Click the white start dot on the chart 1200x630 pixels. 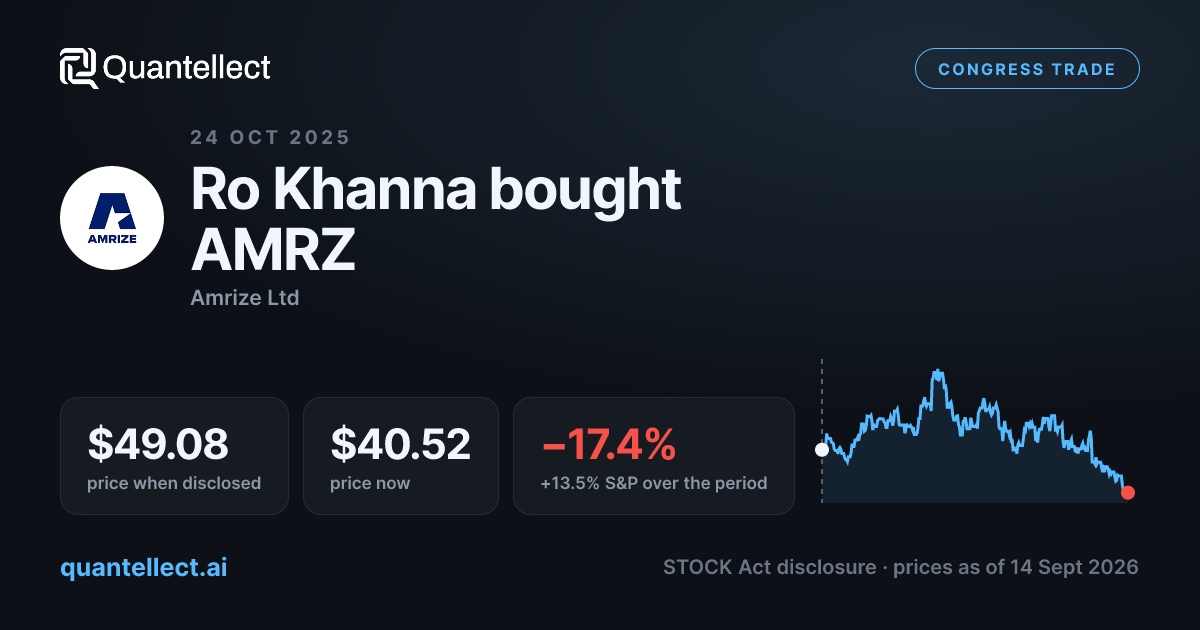pyautogui.click(x=822, y=450)
